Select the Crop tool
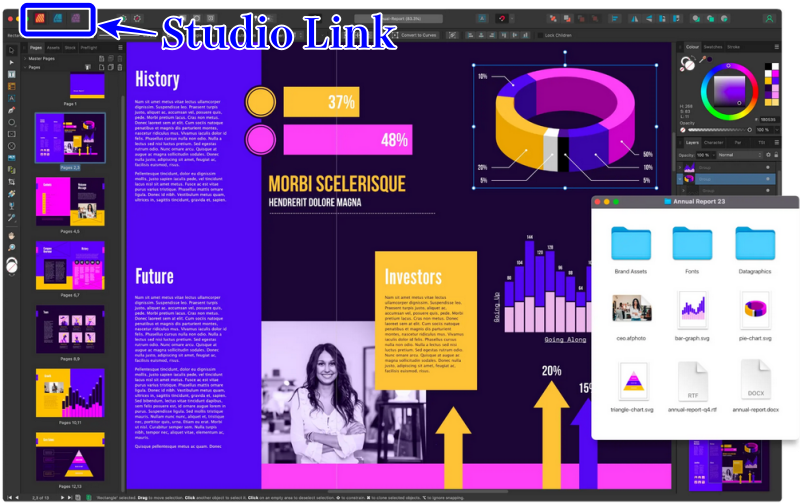Viewport: 800px width, 503px height. (11, 182)
